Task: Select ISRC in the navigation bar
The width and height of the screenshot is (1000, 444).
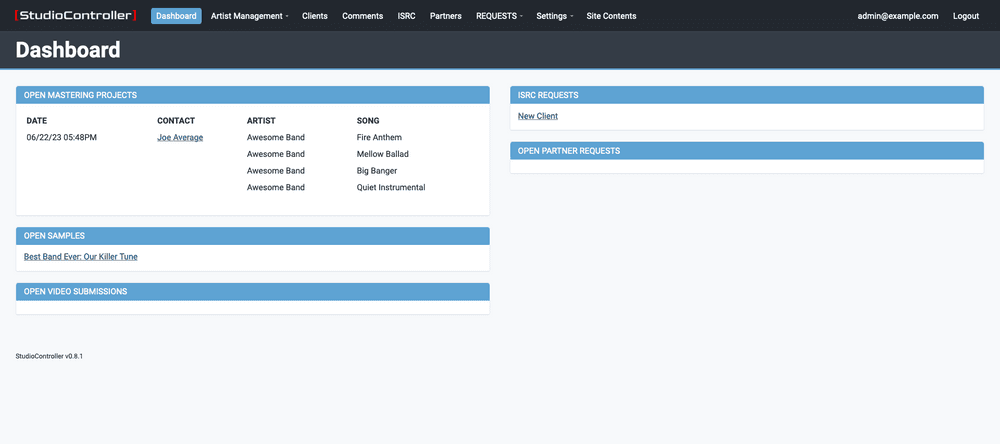Action: coord(406,16)
